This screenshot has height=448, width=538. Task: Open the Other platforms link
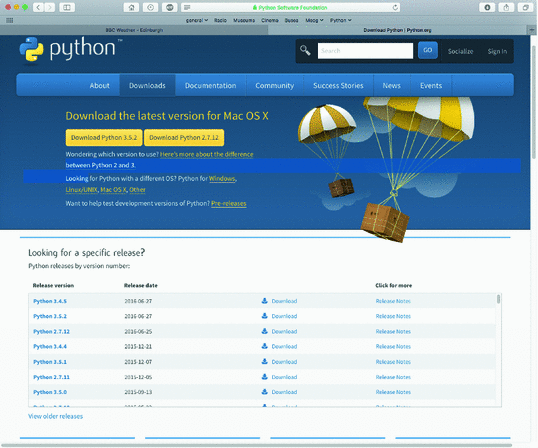137,189
